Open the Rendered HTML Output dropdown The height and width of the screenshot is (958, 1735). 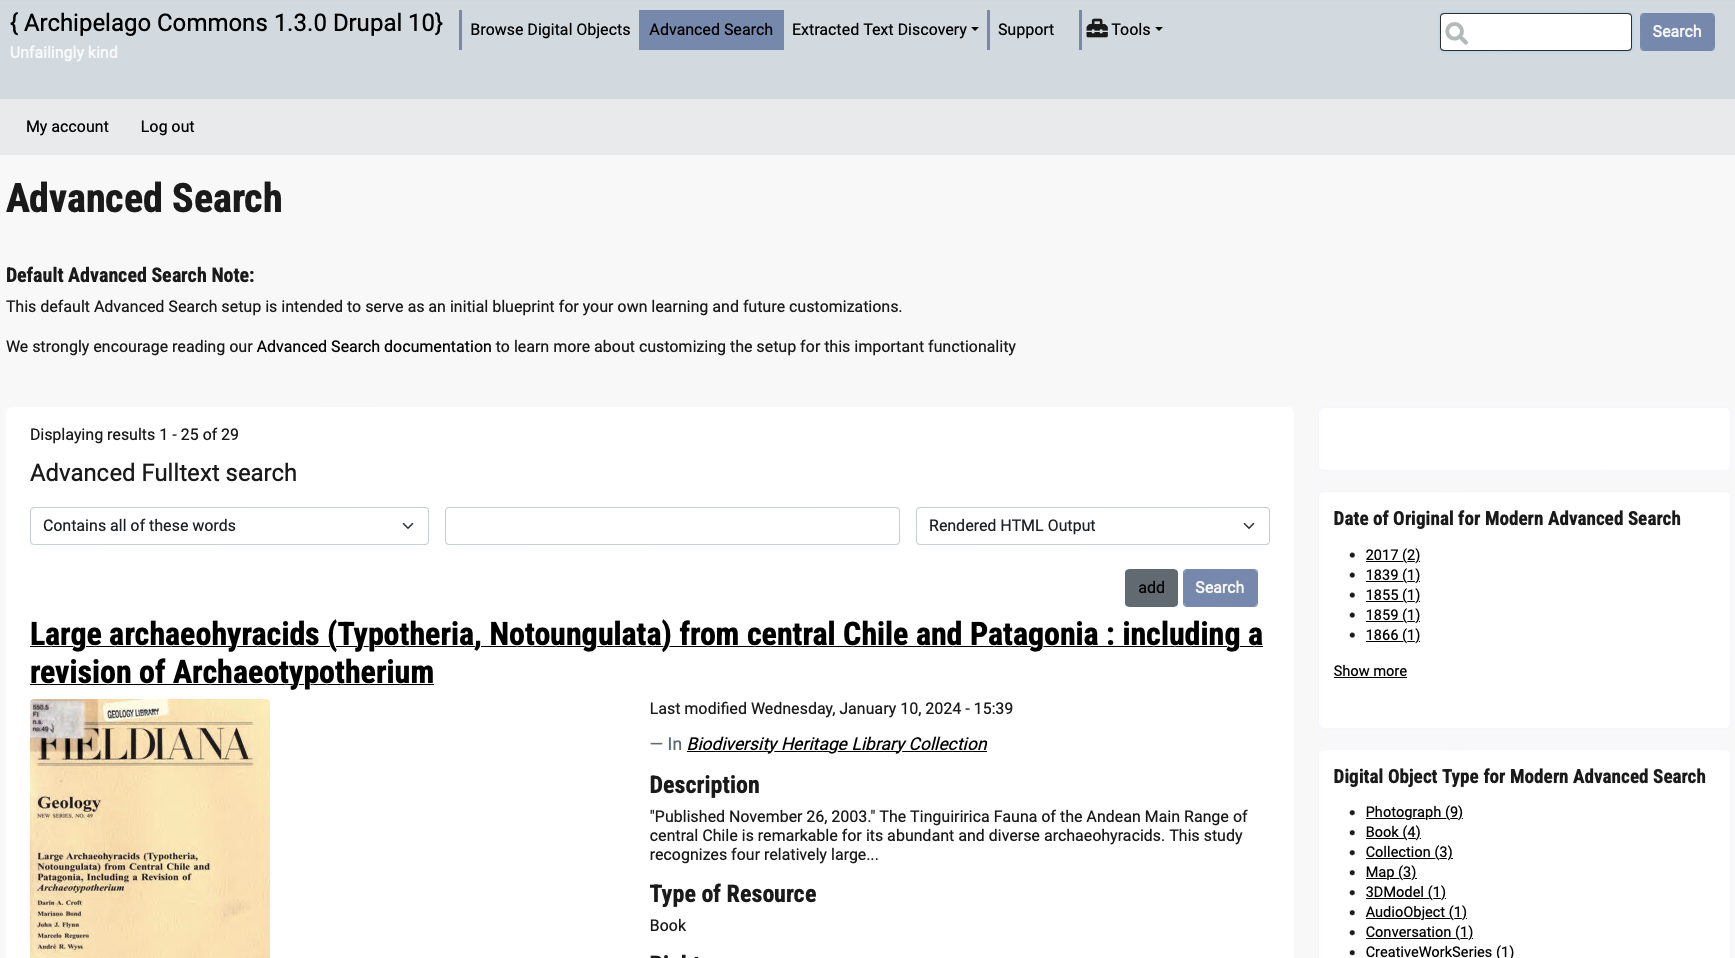point(1092,526)
